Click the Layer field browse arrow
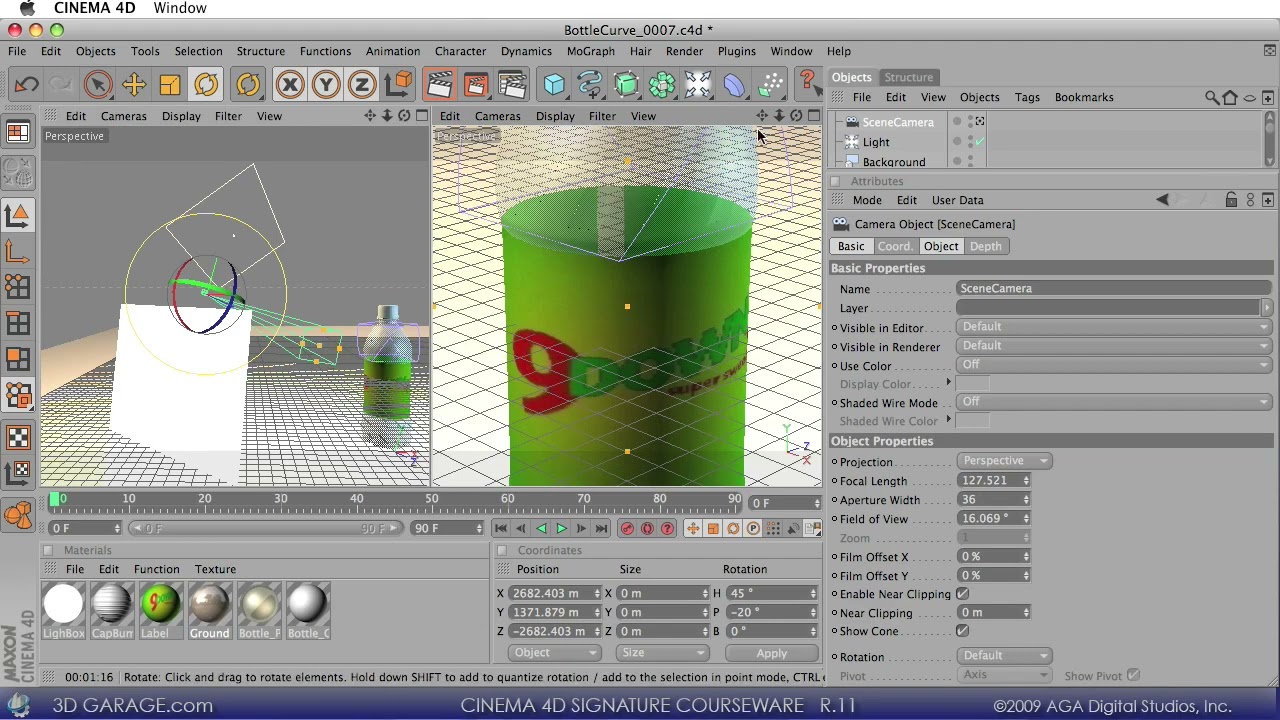Screen dimensions: 1280x720 (x=1267, y=308)
